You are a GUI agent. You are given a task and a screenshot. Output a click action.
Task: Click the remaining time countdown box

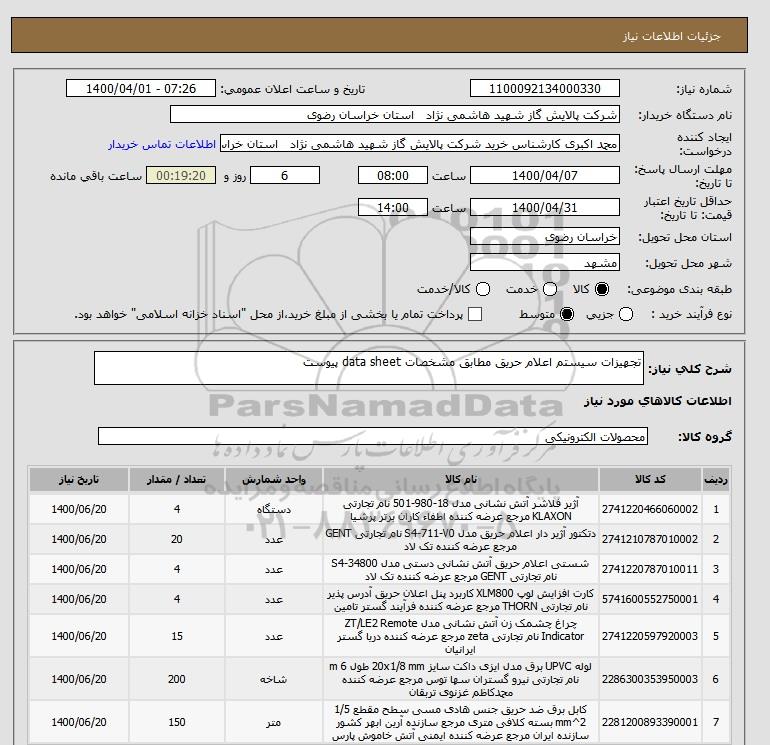click(181, 175)
